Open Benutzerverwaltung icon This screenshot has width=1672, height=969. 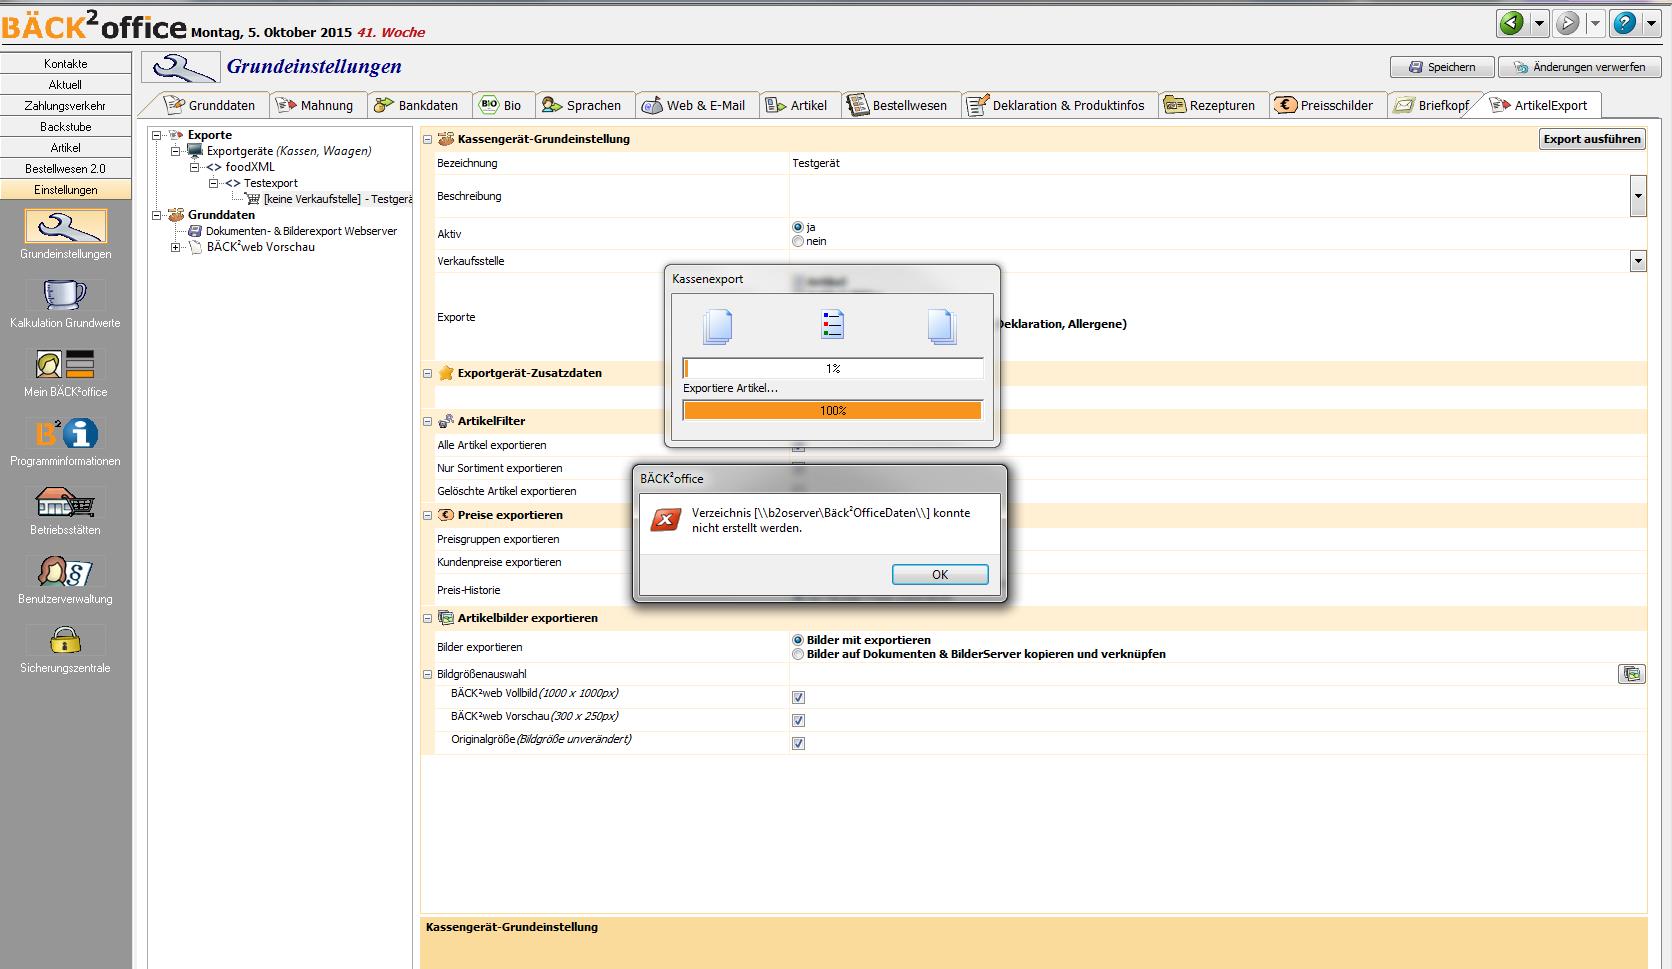(x=65, y=572)
